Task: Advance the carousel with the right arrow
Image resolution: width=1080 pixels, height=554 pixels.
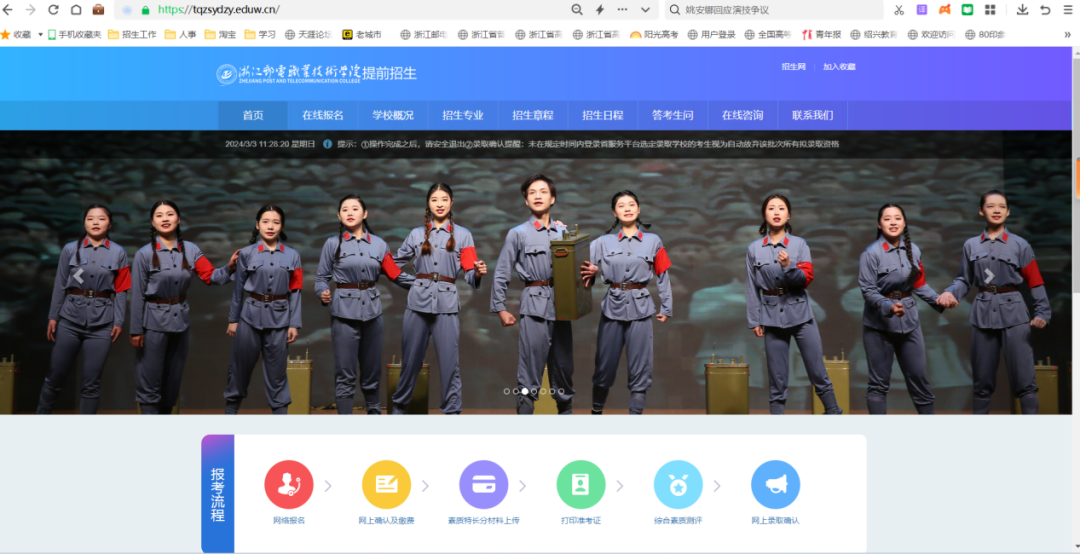Action: coord(989,276)
